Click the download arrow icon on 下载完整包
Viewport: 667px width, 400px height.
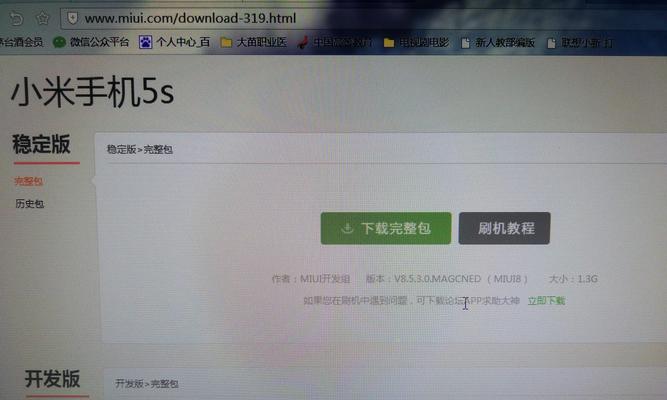point(347,229)
